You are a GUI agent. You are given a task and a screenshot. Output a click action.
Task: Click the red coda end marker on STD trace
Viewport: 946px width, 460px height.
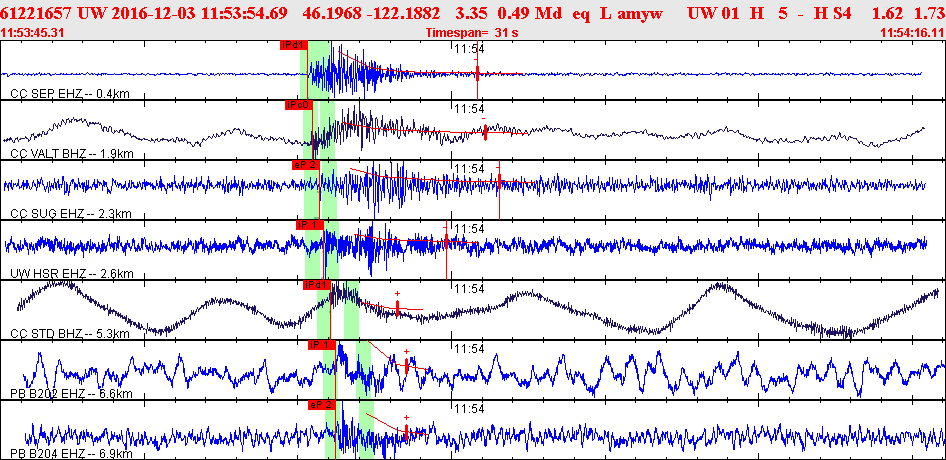[398, 307]
